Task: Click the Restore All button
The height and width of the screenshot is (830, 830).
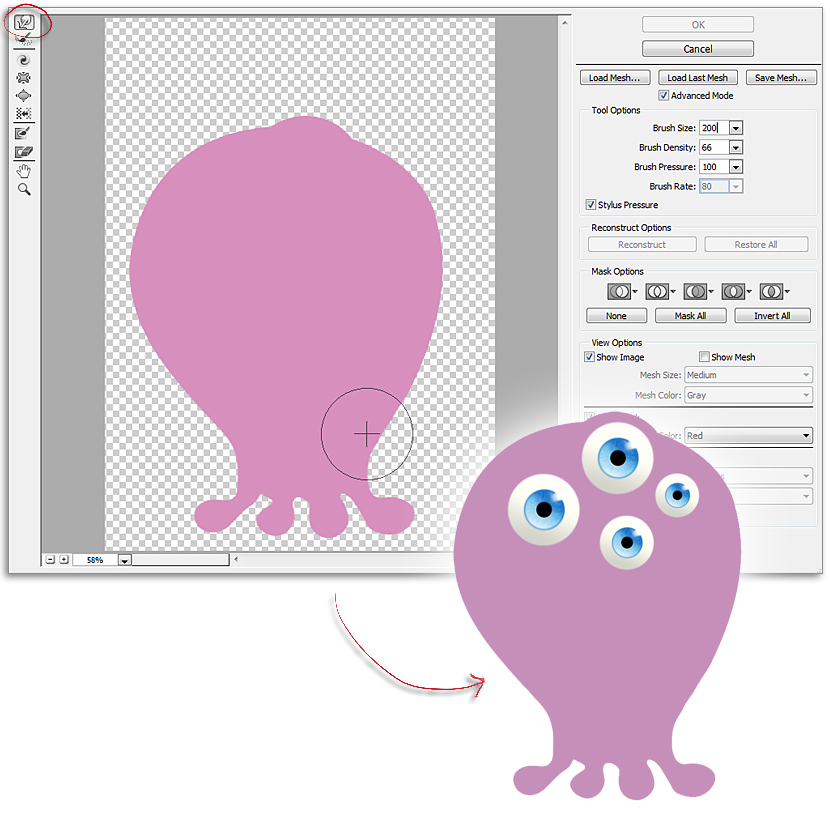Action: [x=756, y=245]
